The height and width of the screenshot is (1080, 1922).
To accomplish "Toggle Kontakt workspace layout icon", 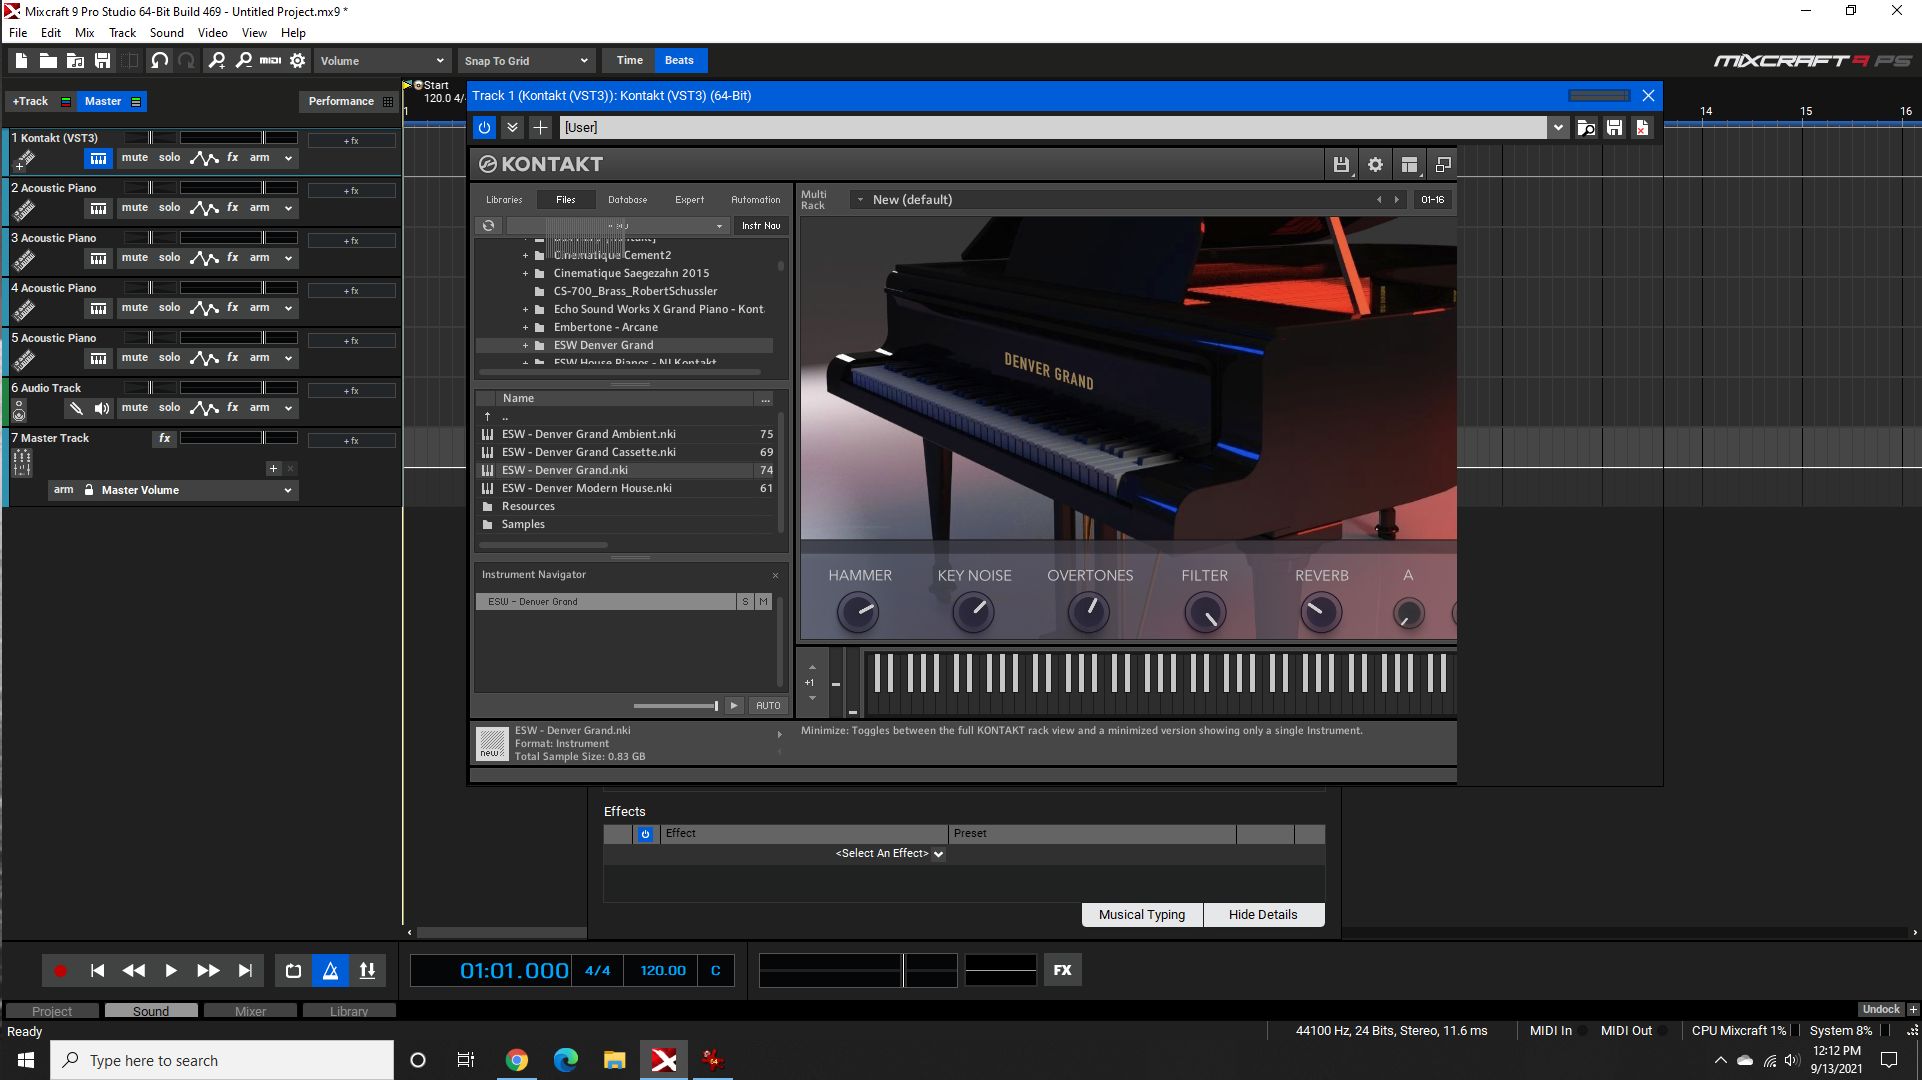I will pyautogui.click(x=1409, y=165).
